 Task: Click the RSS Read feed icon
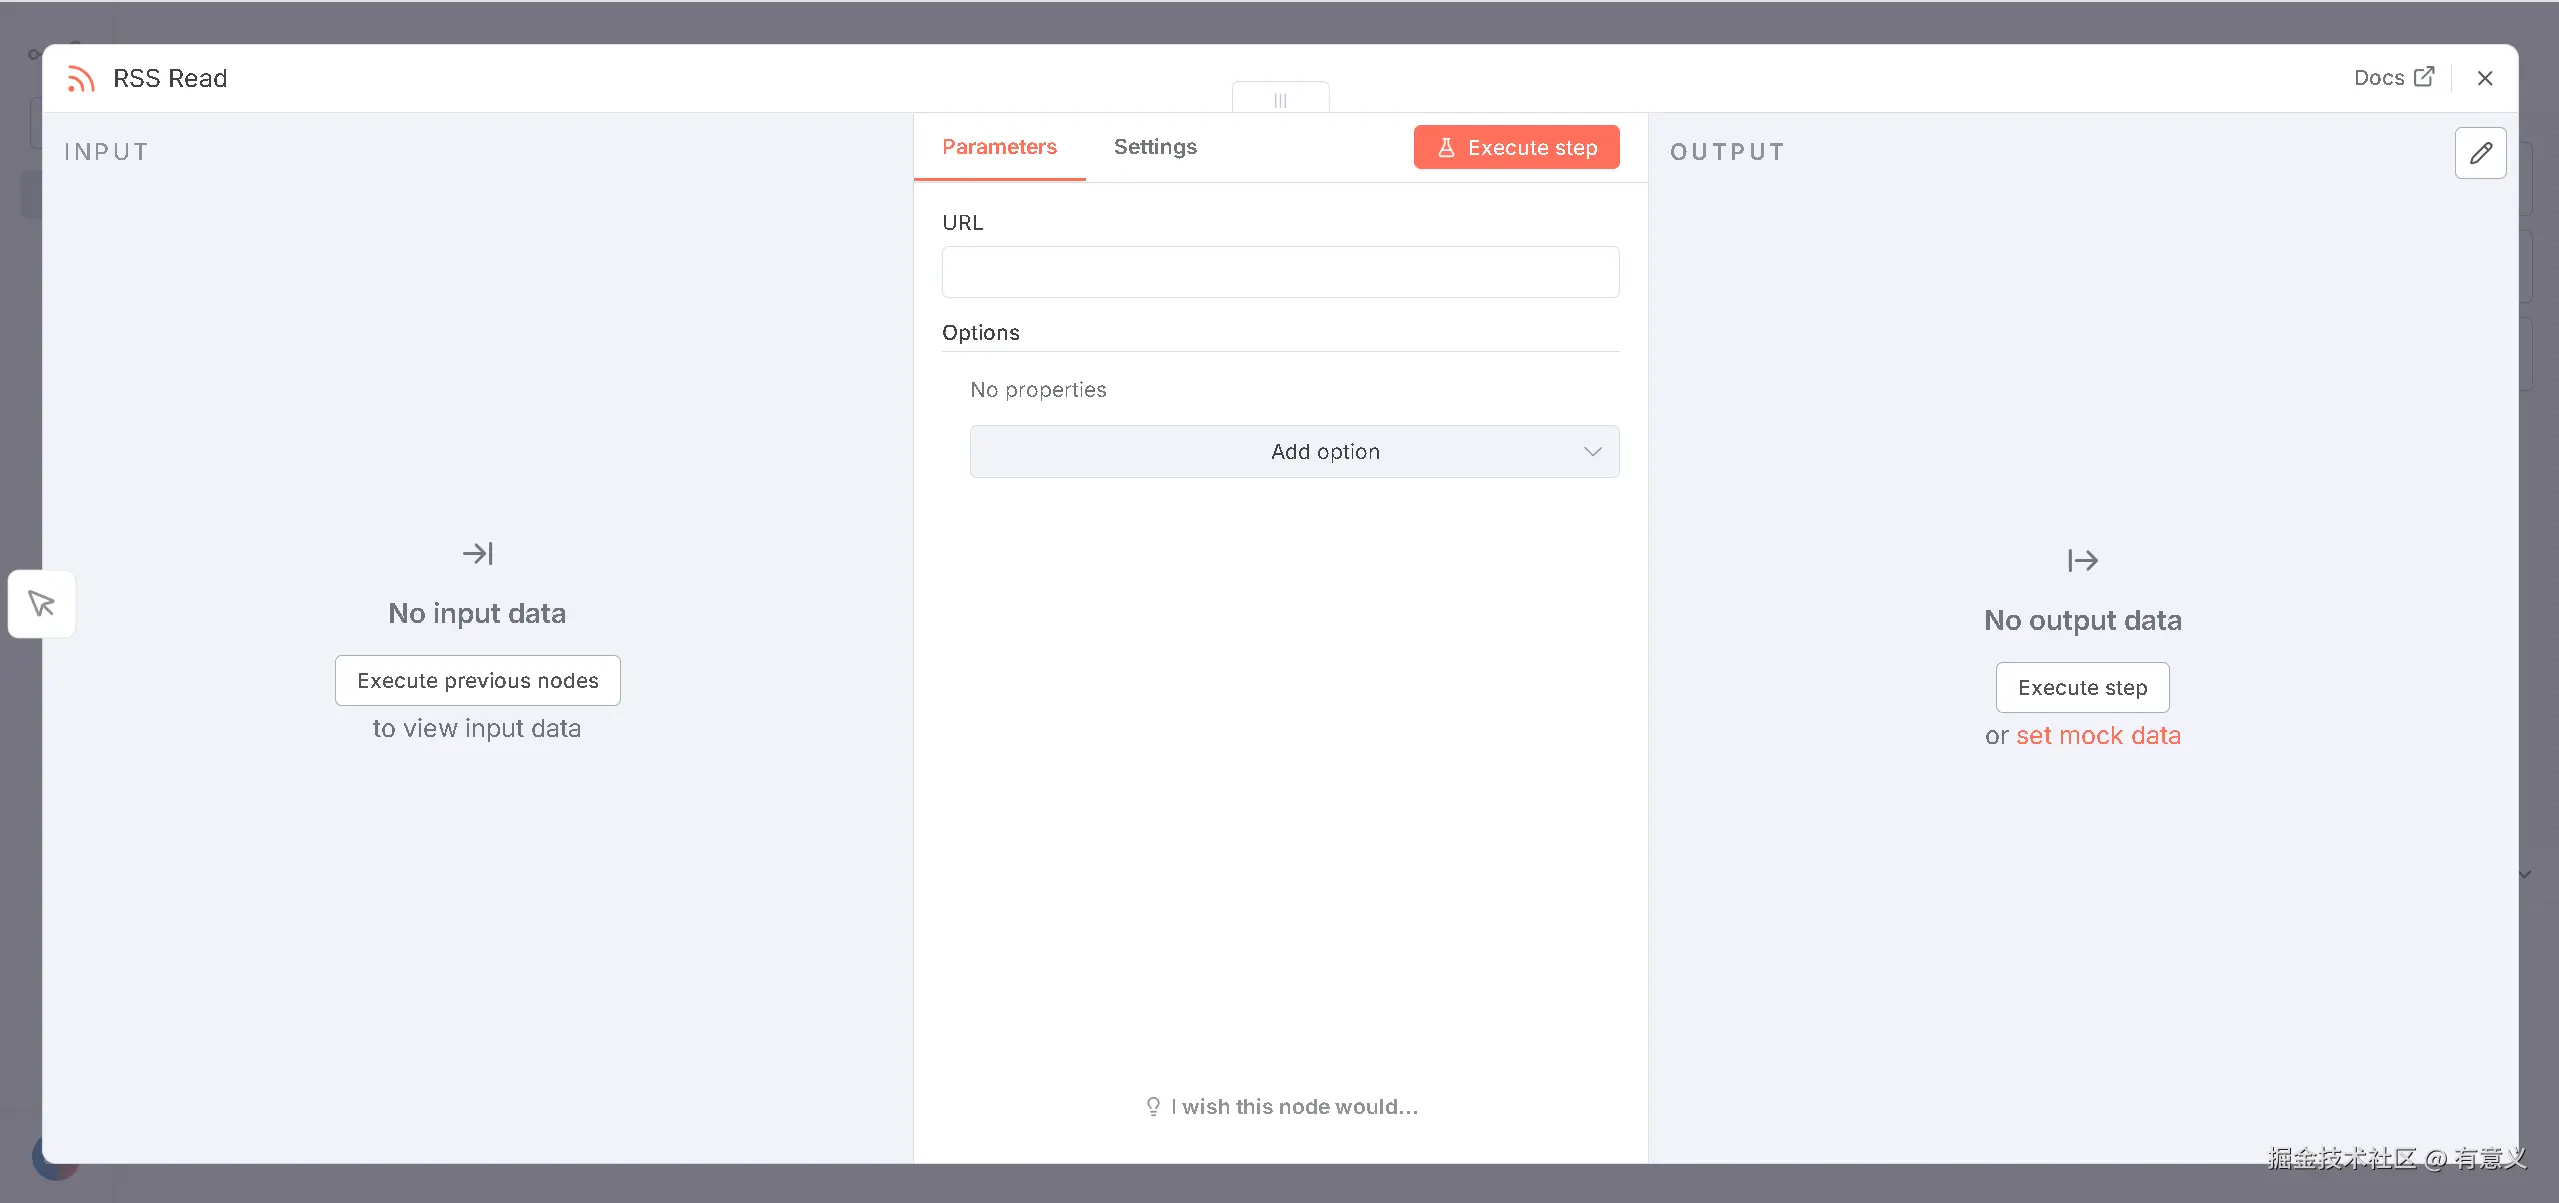click(x=81, y=78)
